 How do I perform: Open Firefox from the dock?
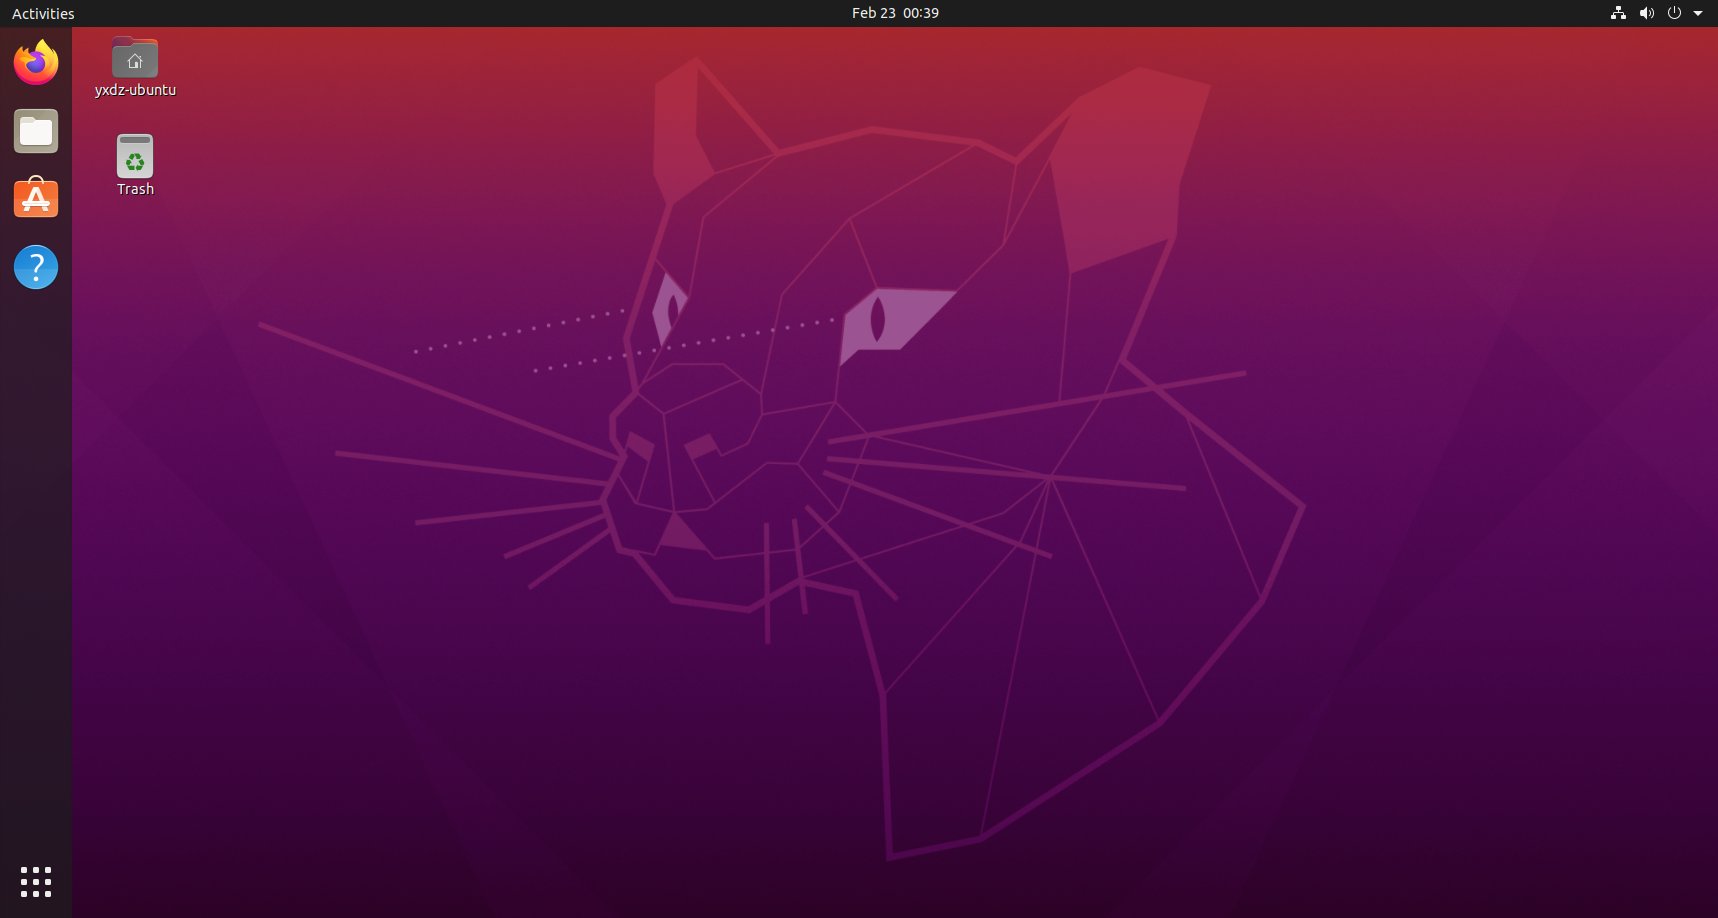pos(36,63)
